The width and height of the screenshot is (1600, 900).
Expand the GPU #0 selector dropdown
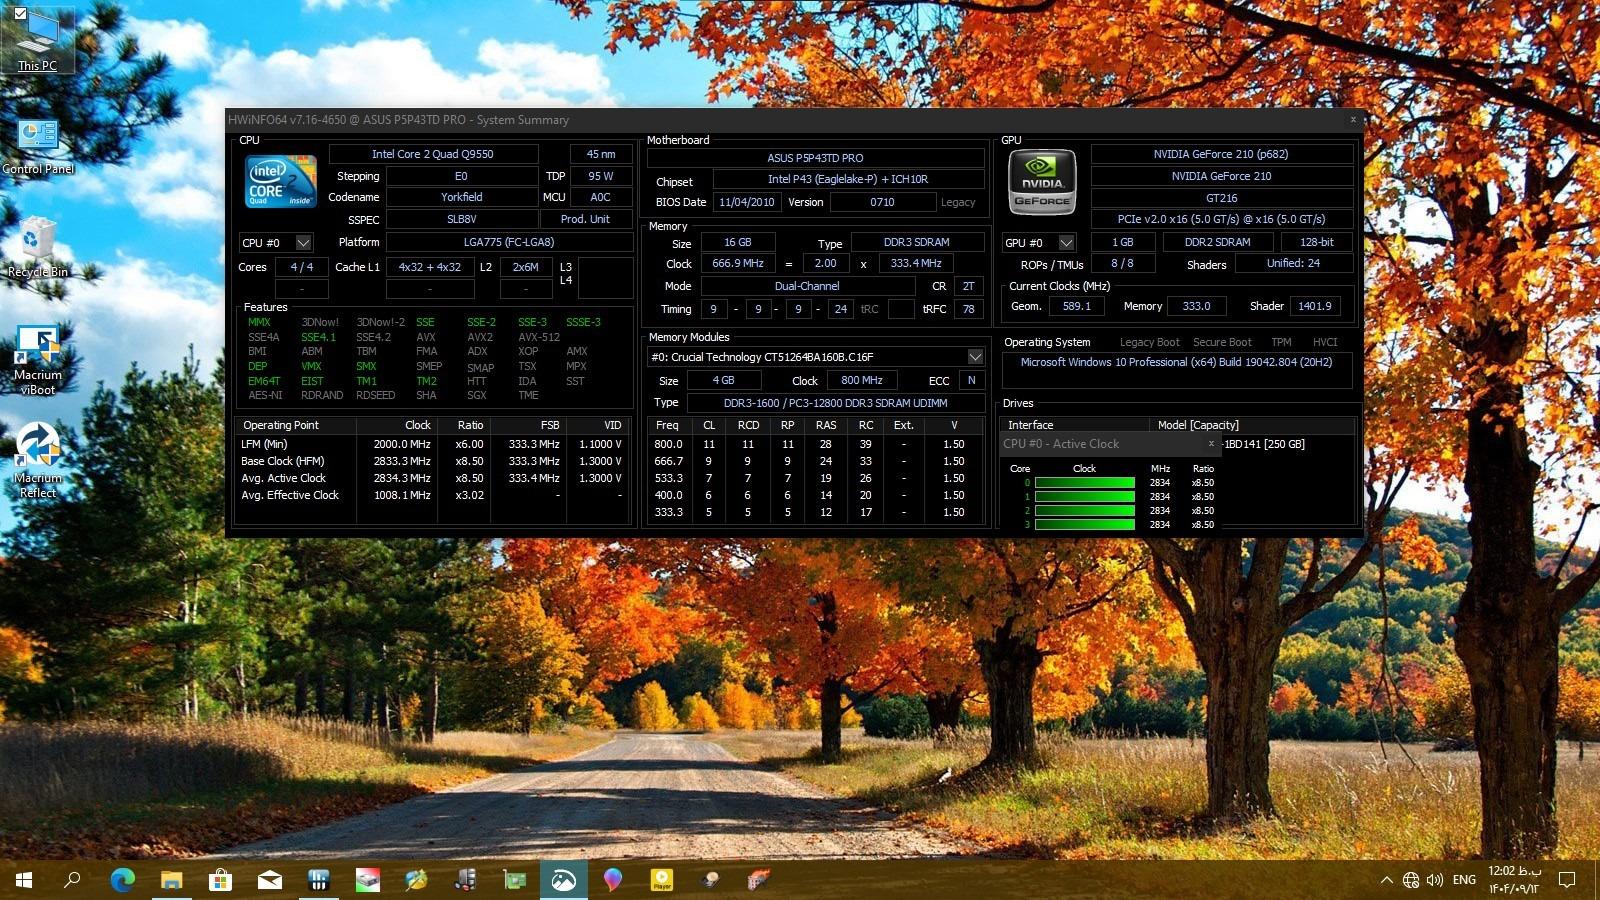click(1066, 243)
